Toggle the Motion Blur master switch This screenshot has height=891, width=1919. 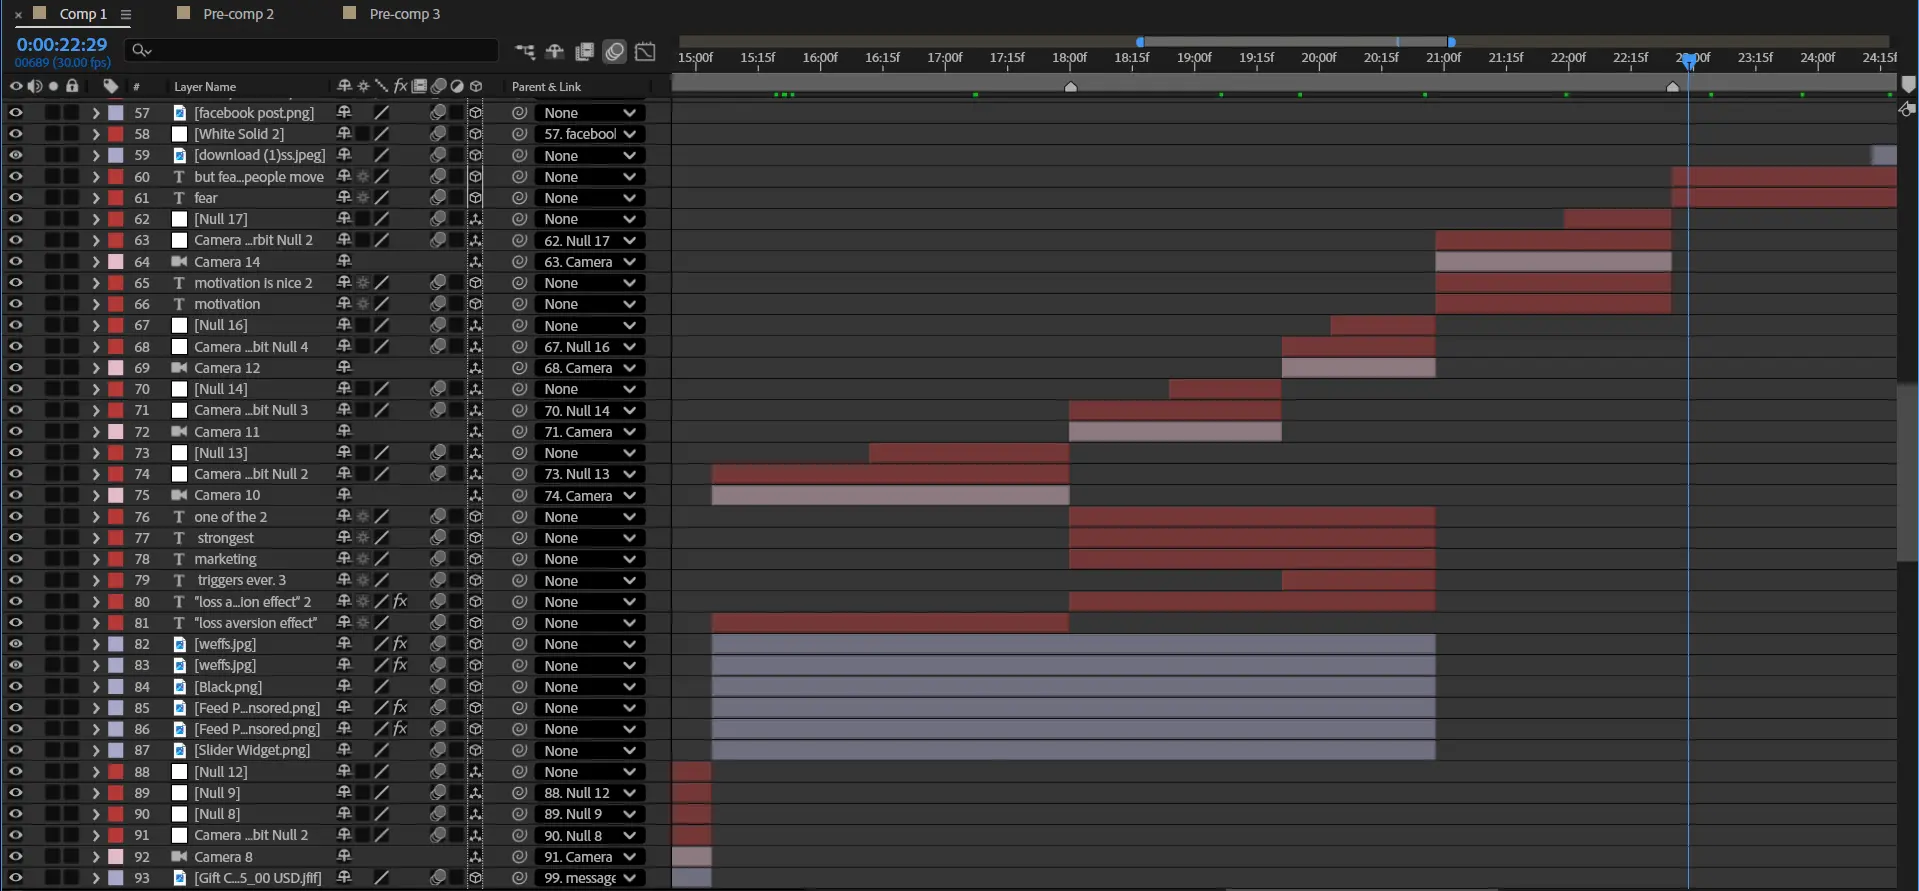pyautogui.click(x=615, y=51)
